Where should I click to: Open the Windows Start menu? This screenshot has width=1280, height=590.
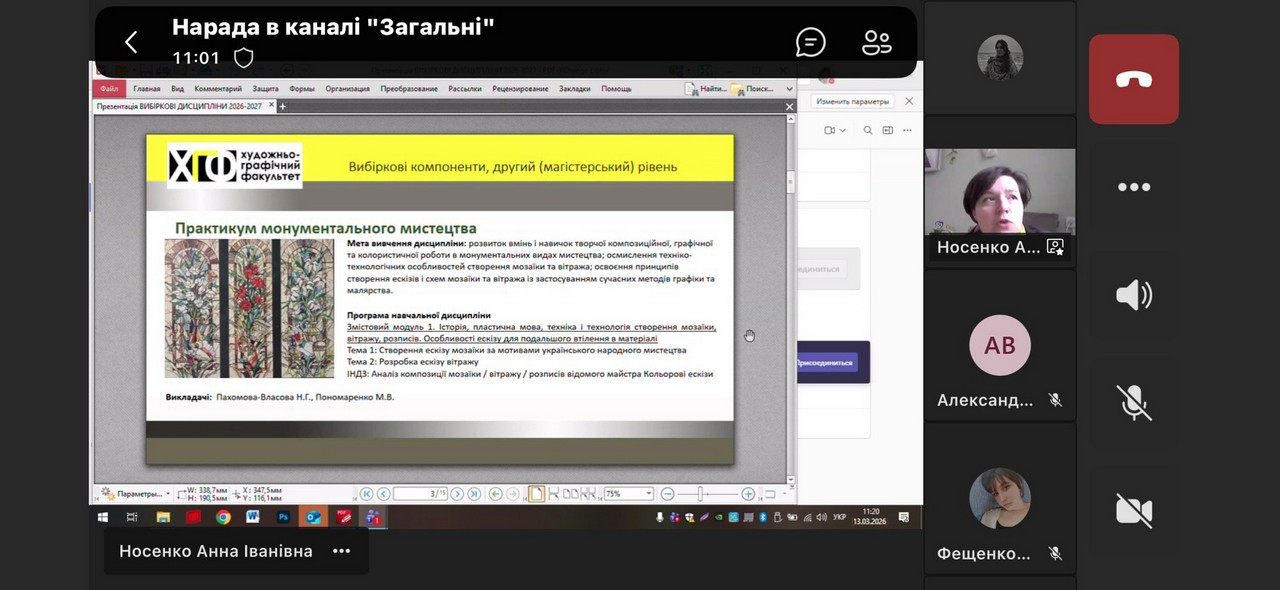(102, 517)
